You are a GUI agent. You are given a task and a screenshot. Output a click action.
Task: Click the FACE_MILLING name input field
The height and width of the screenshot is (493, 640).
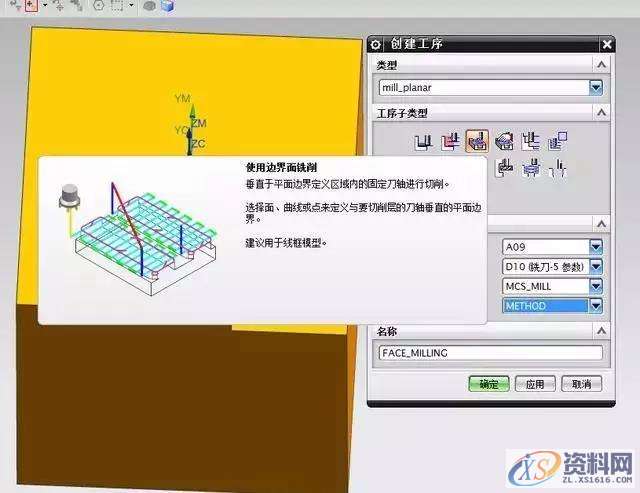tap(491, 353)
